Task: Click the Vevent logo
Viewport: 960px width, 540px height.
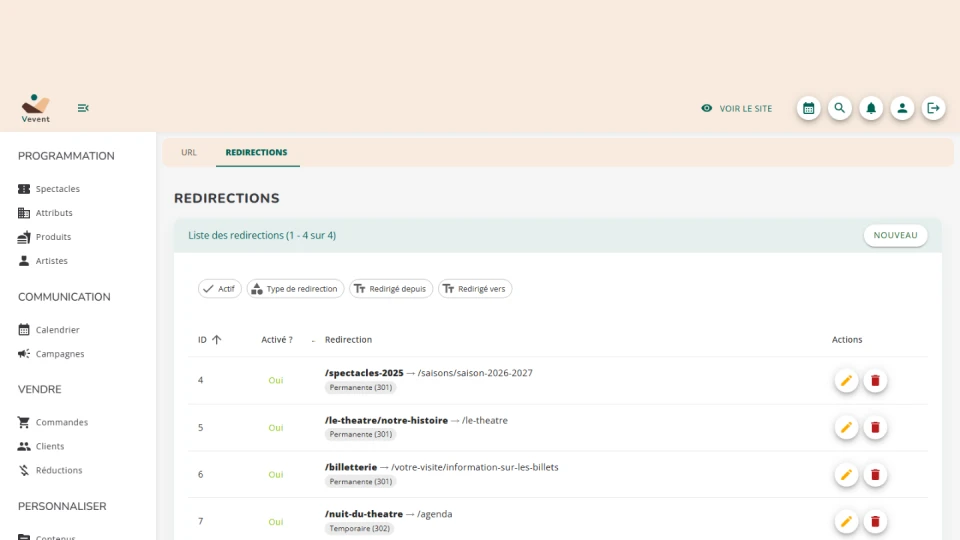Action: tap(36, 108)
